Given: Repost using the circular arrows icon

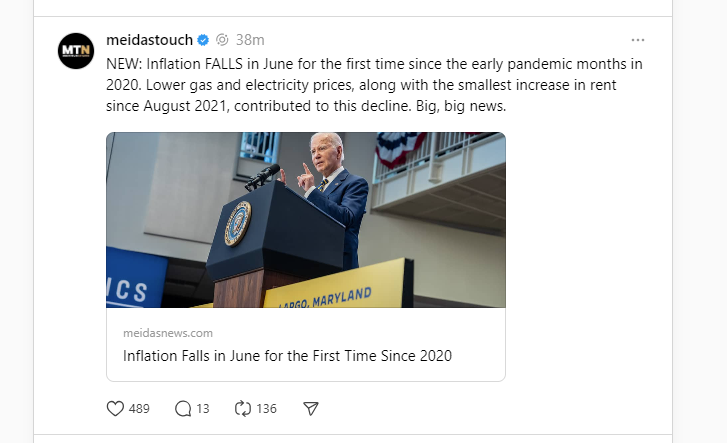Looking at the screenshot, I should (x=242, y=408).
